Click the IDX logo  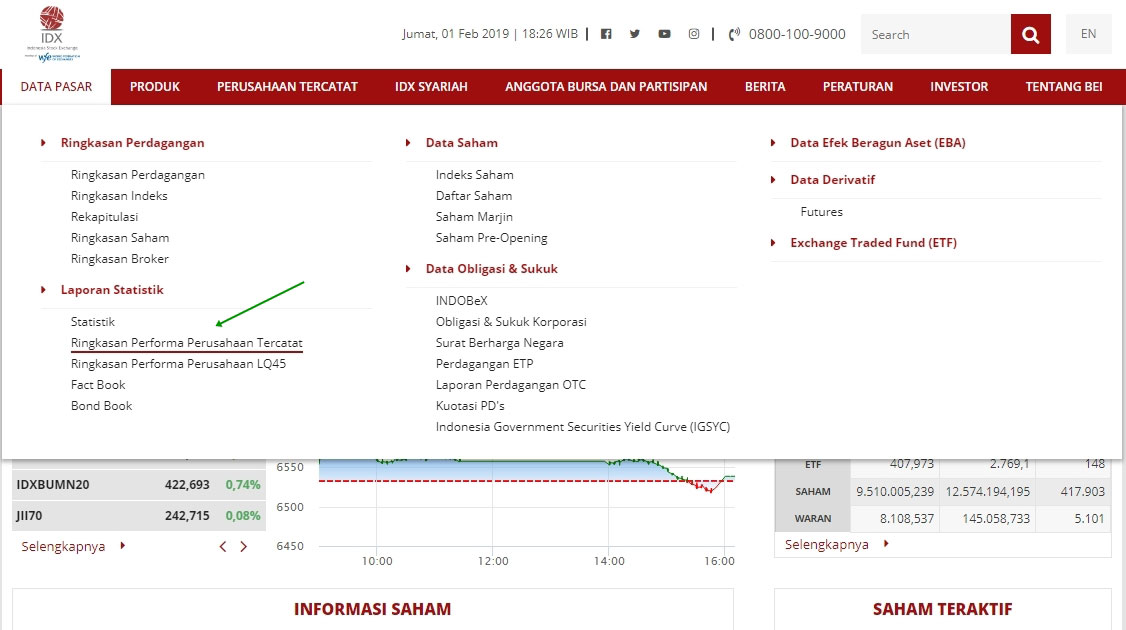(52, 34)
